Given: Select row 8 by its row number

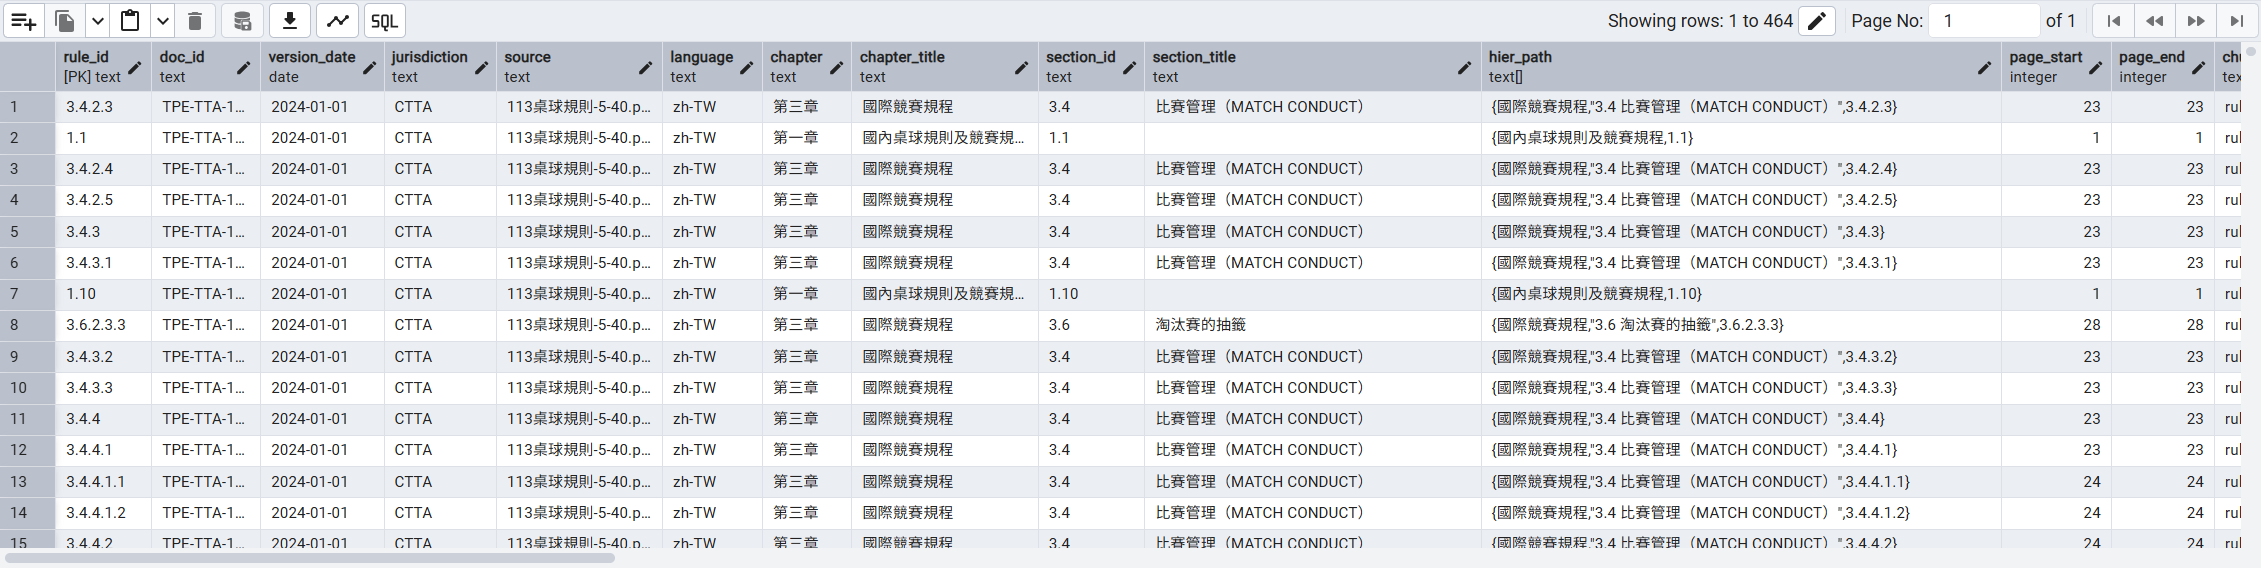Looking at the screenshot, I should (15, 325).
